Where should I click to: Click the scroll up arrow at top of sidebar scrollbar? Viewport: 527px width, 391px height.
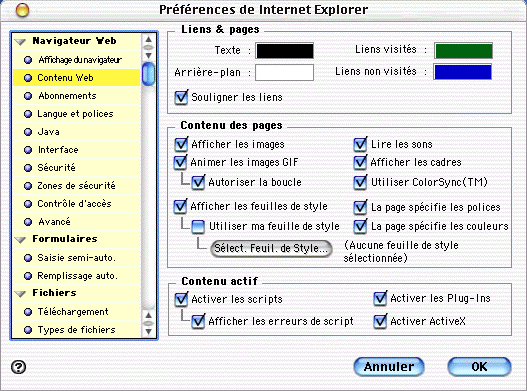pos(148,39)
